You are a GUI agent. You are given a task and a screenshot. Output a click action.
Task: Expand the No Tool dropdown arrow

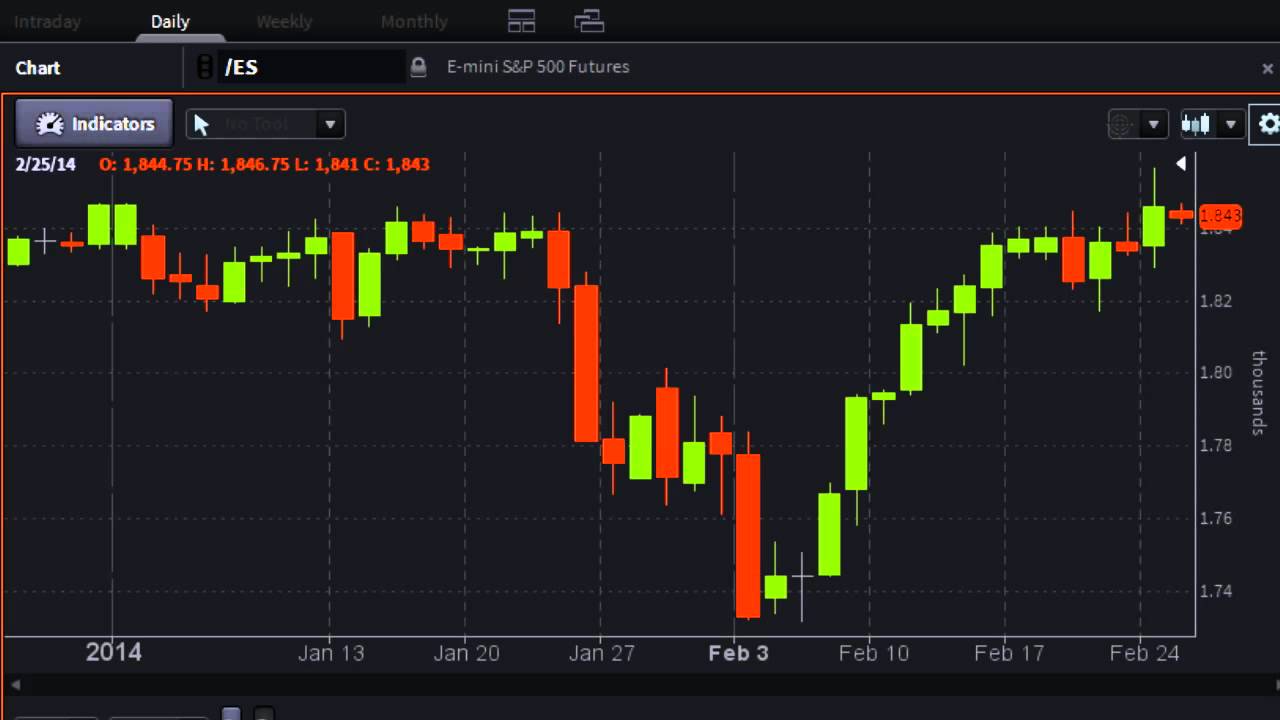329,124
